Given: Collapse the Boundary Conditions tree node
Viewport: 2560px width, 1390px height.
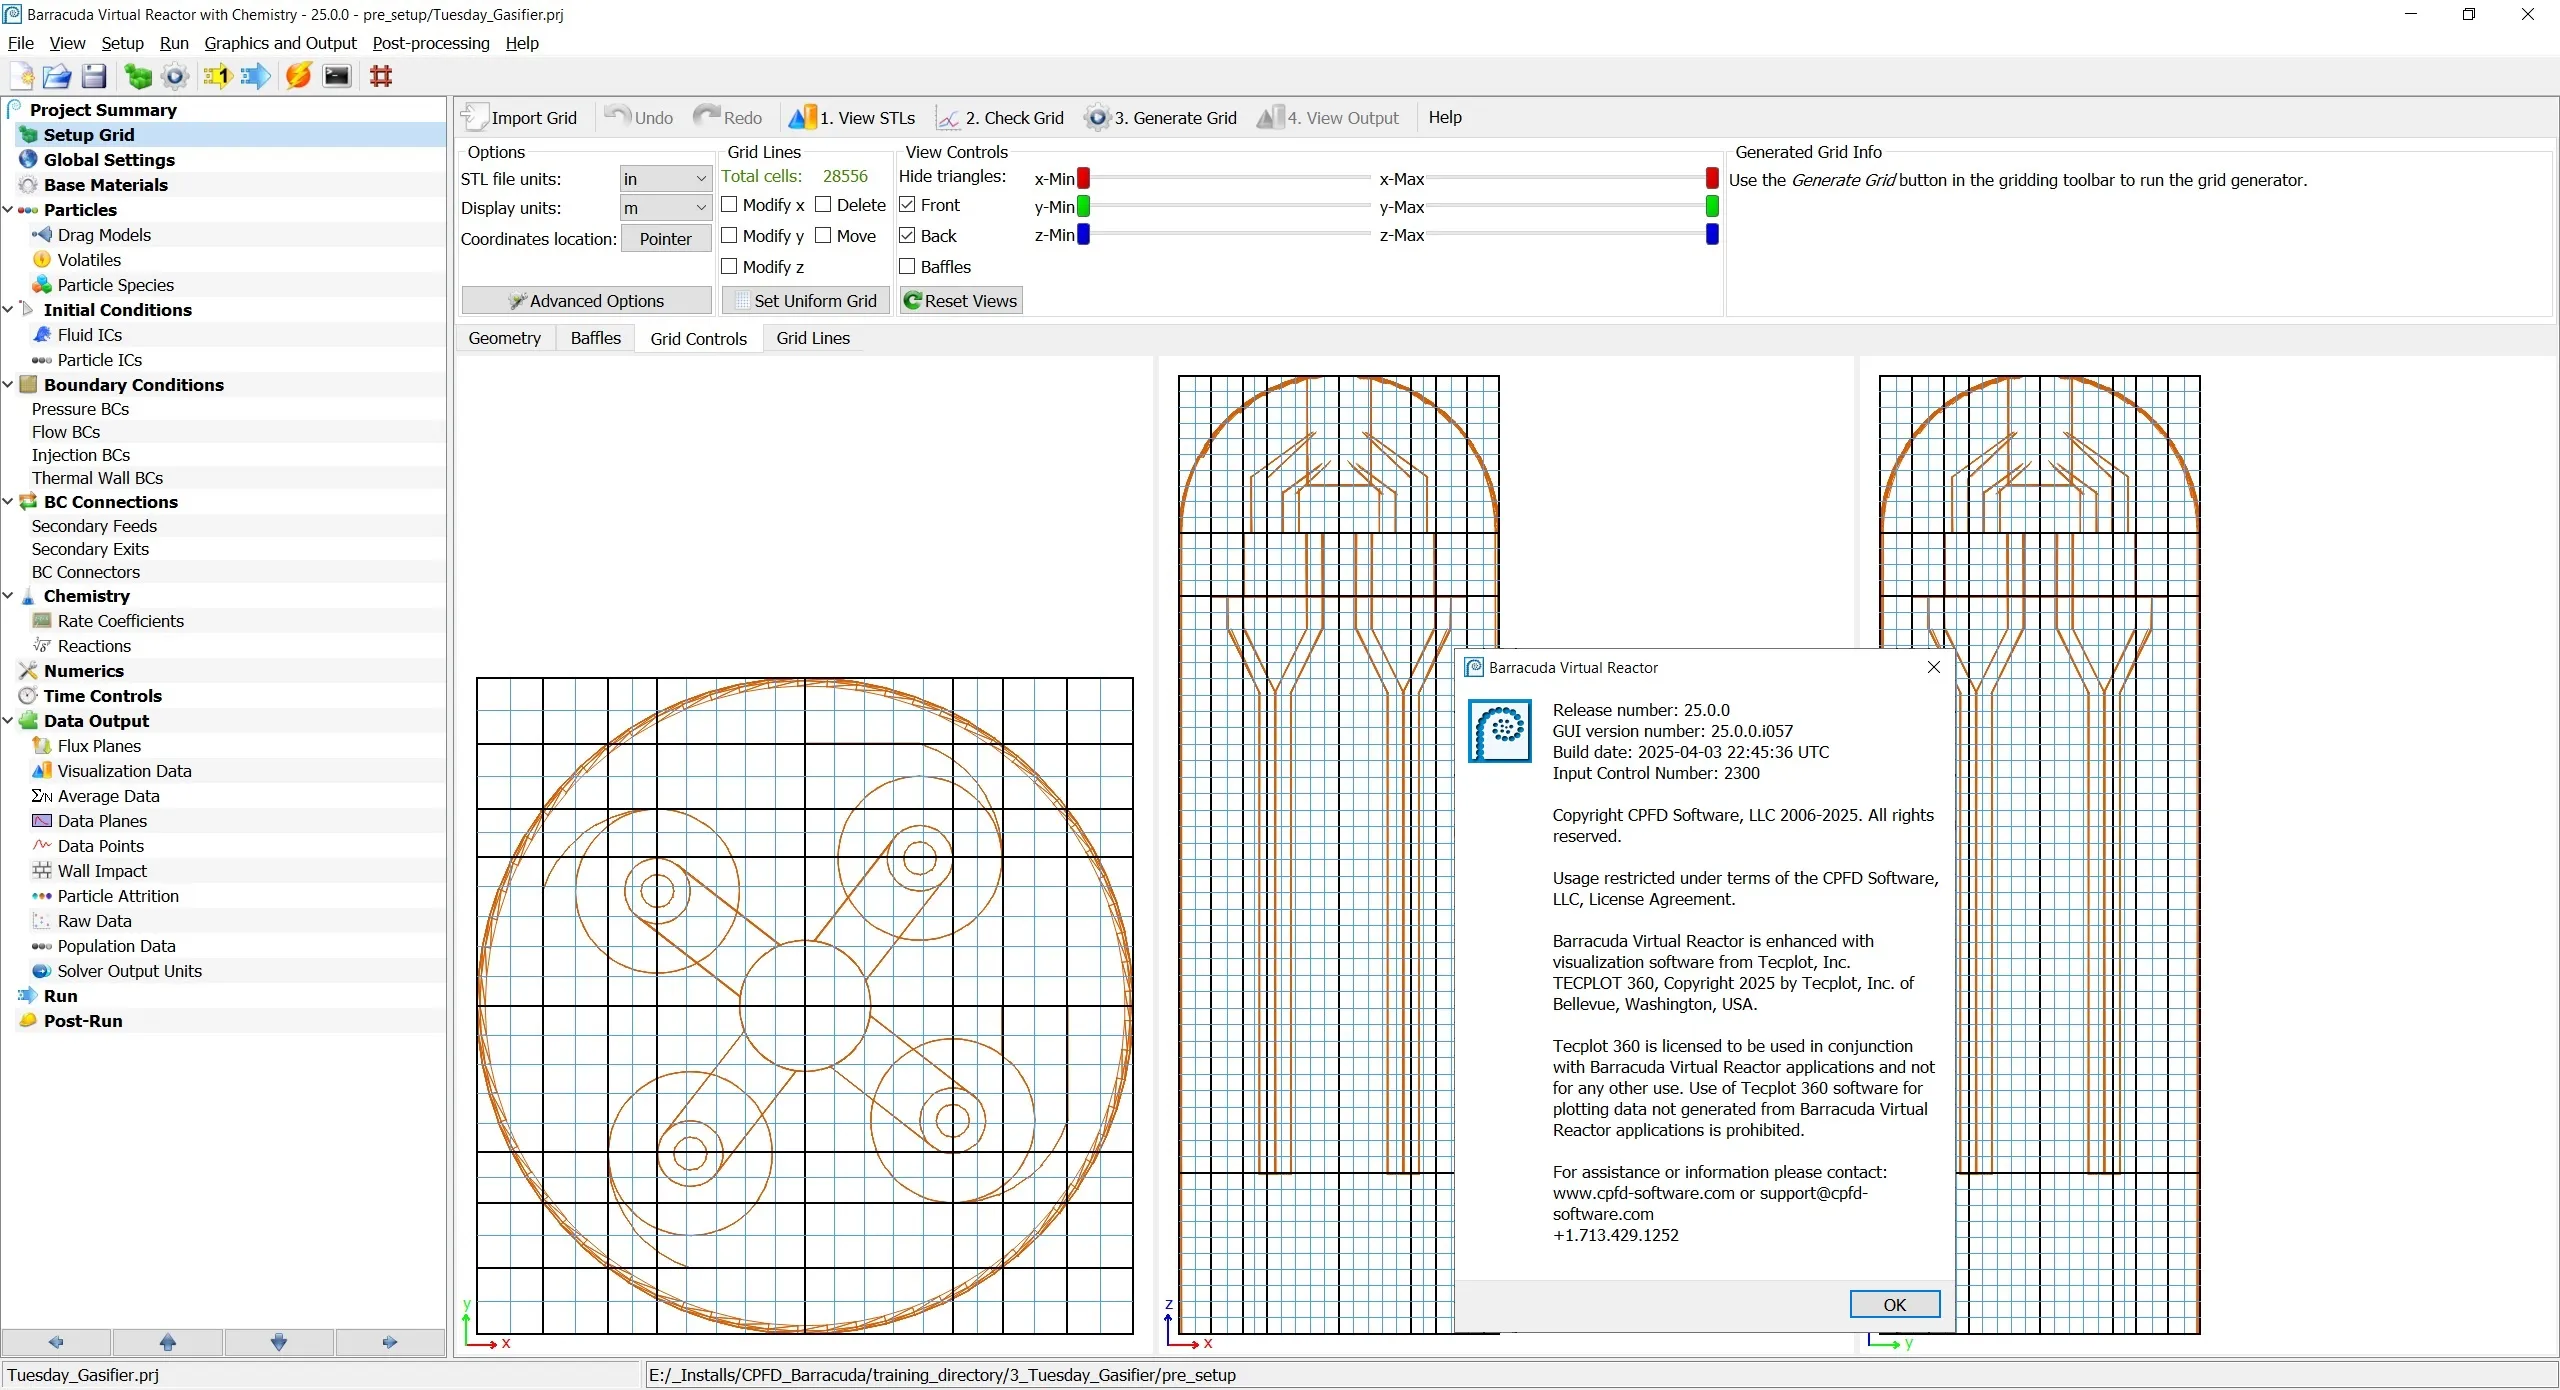Looking at the screenshot, I should coord(8,385).
